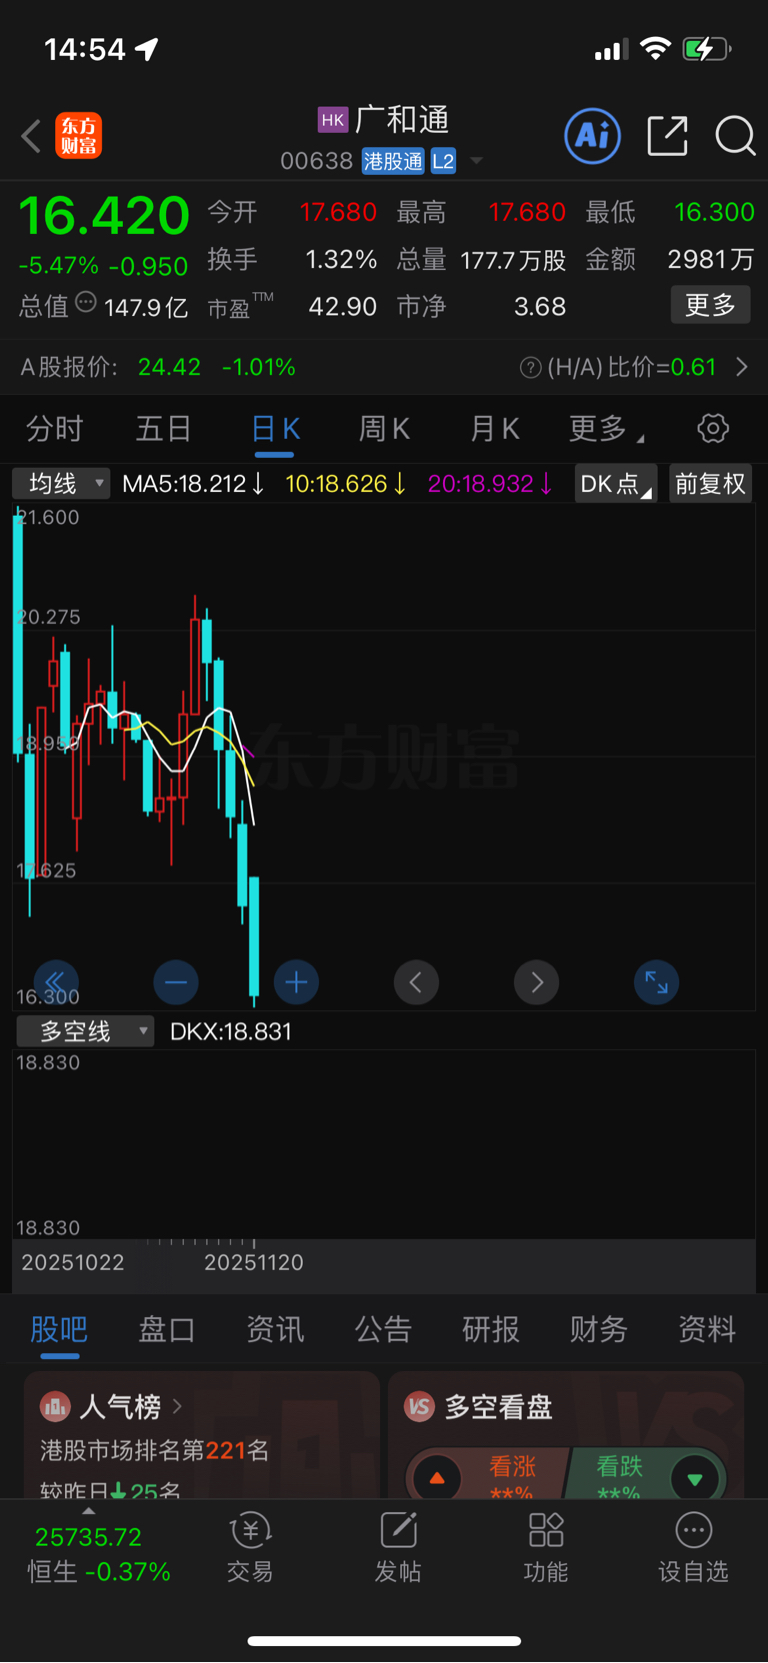
Task: Tap the A股报价 24.42 price
Action: pos(169,367)
